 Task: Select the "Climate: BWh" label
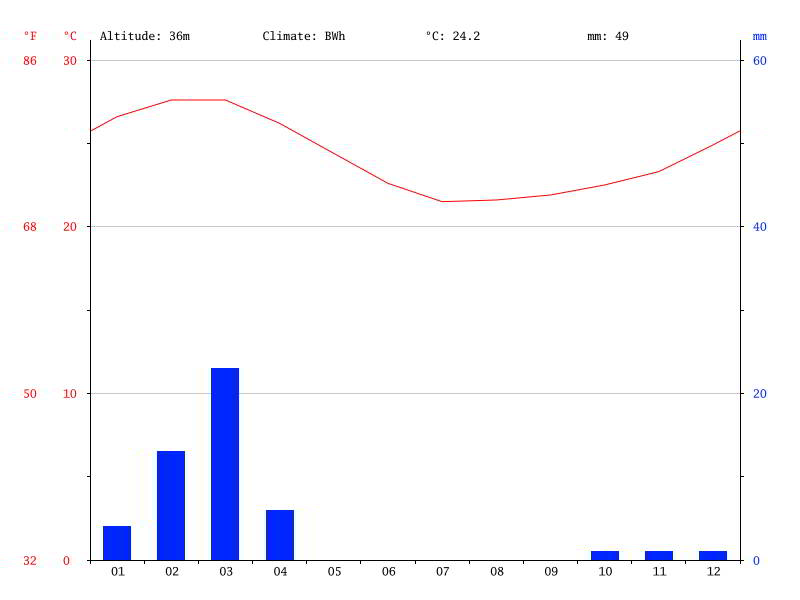pyautogui.click(x=304, y=36)
